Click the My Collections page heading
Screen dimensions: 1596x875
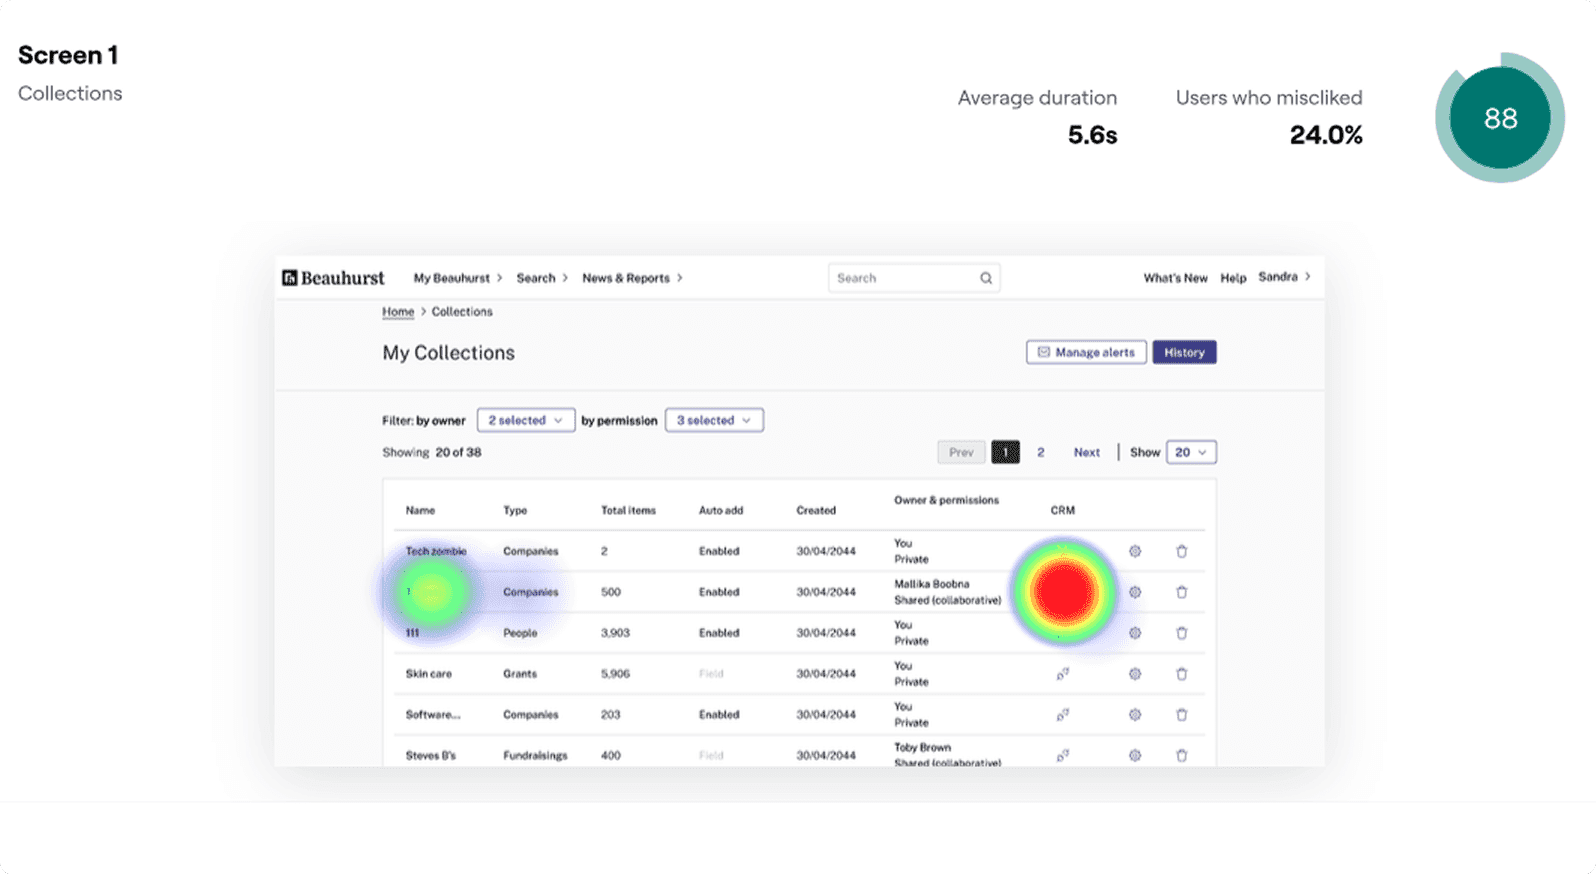pyautogui.click(x=448, y=353)
